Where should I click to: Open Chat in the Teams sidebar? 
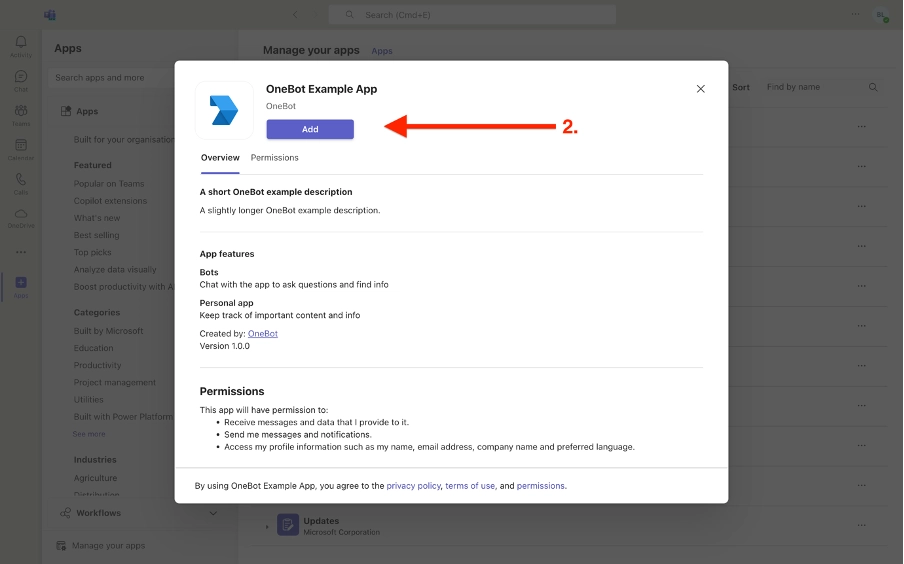tap(21, 81)
